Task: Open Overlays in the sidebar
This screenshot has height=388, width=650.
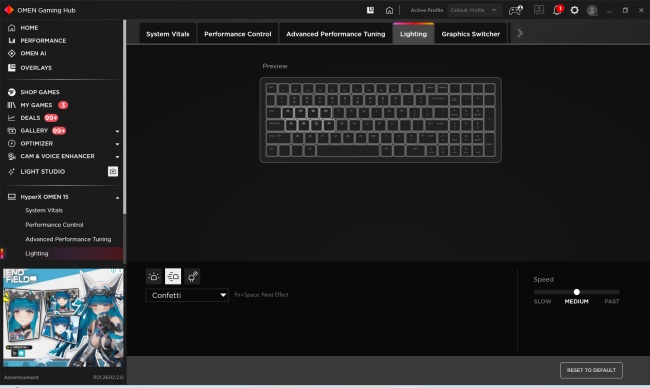Action: click(36, 68)
